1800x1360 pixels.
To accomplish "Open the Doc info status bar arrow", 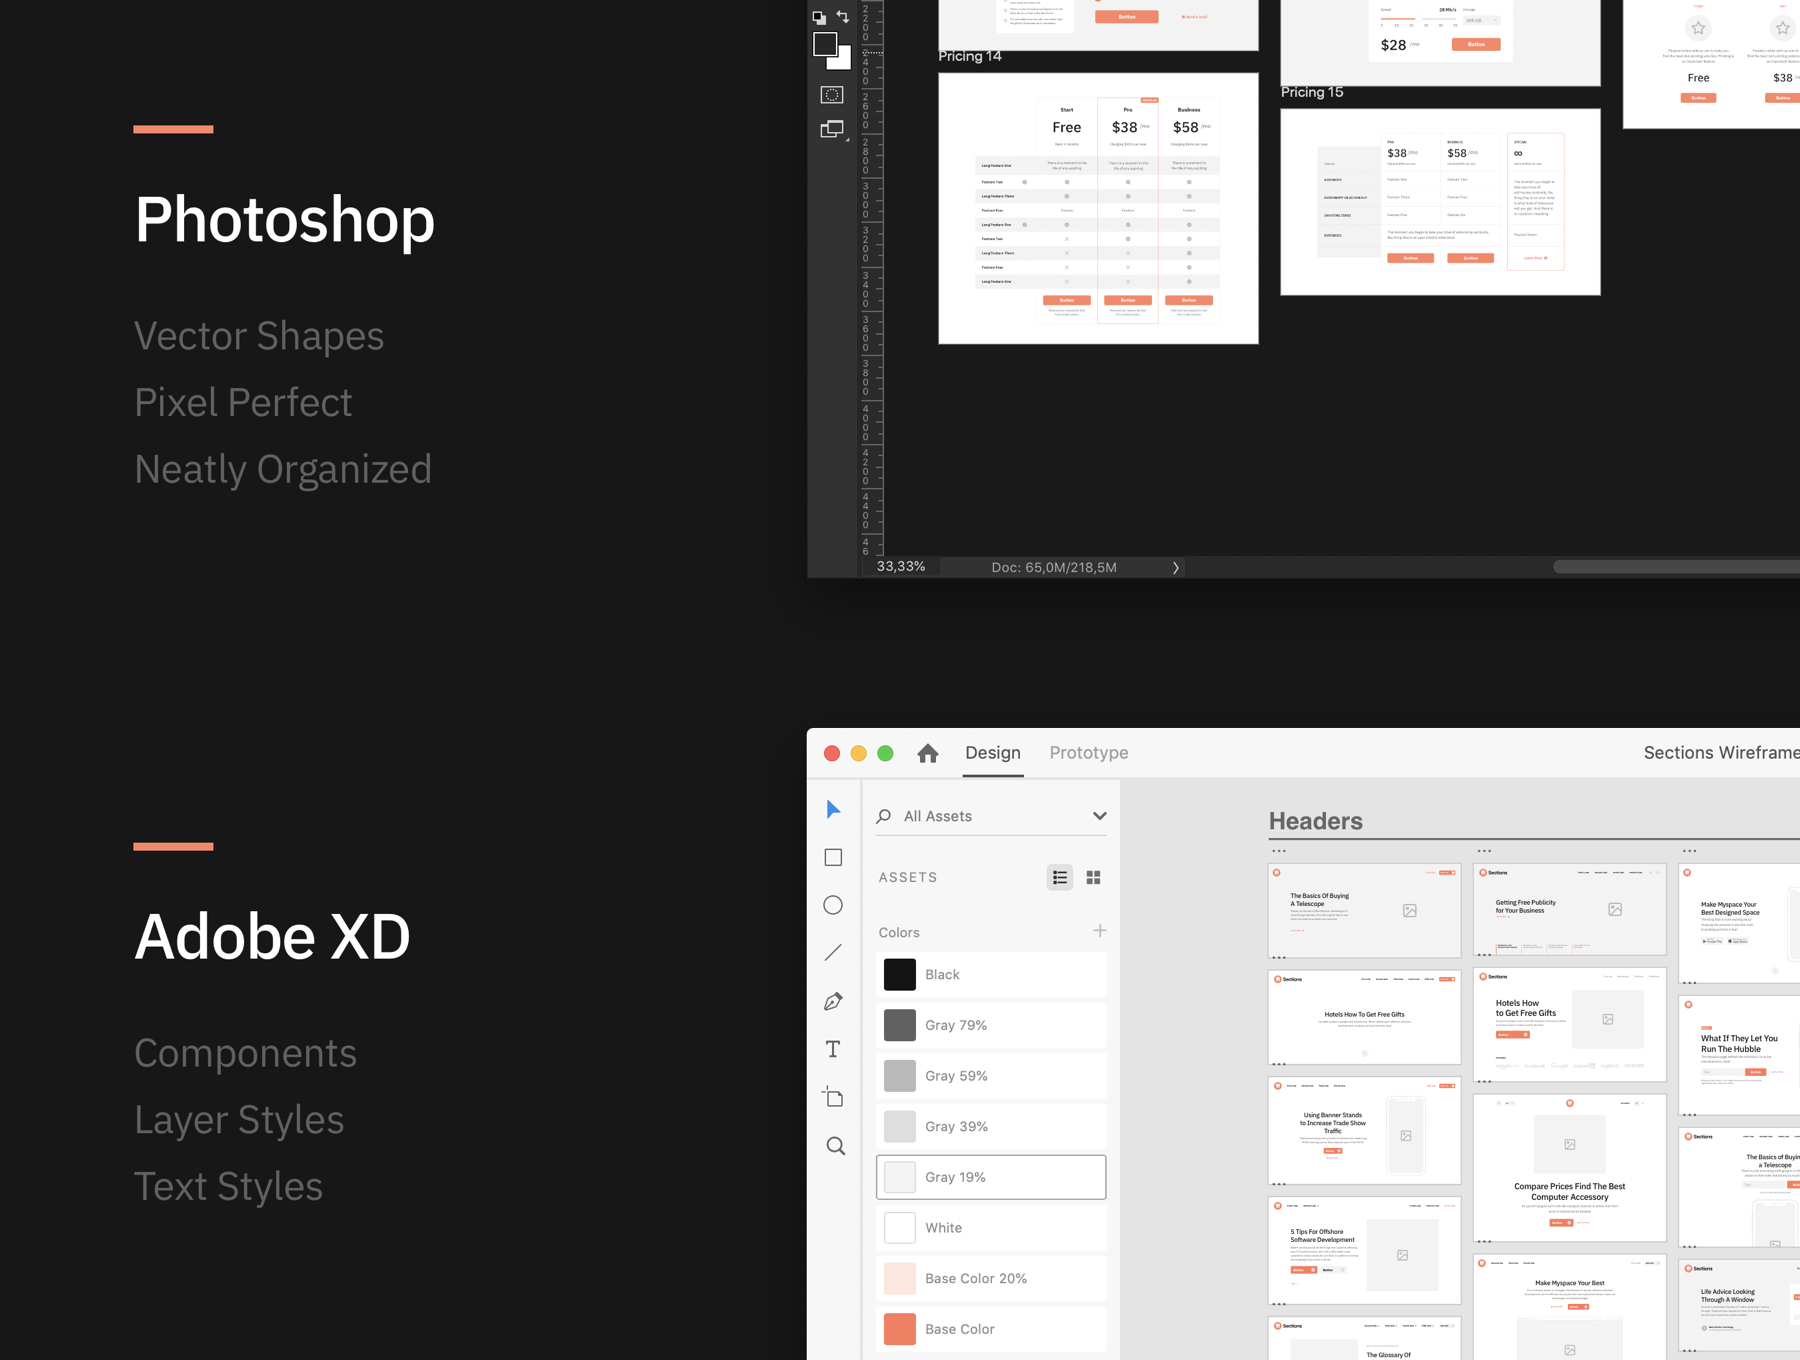I will [x=1175, y=567].
